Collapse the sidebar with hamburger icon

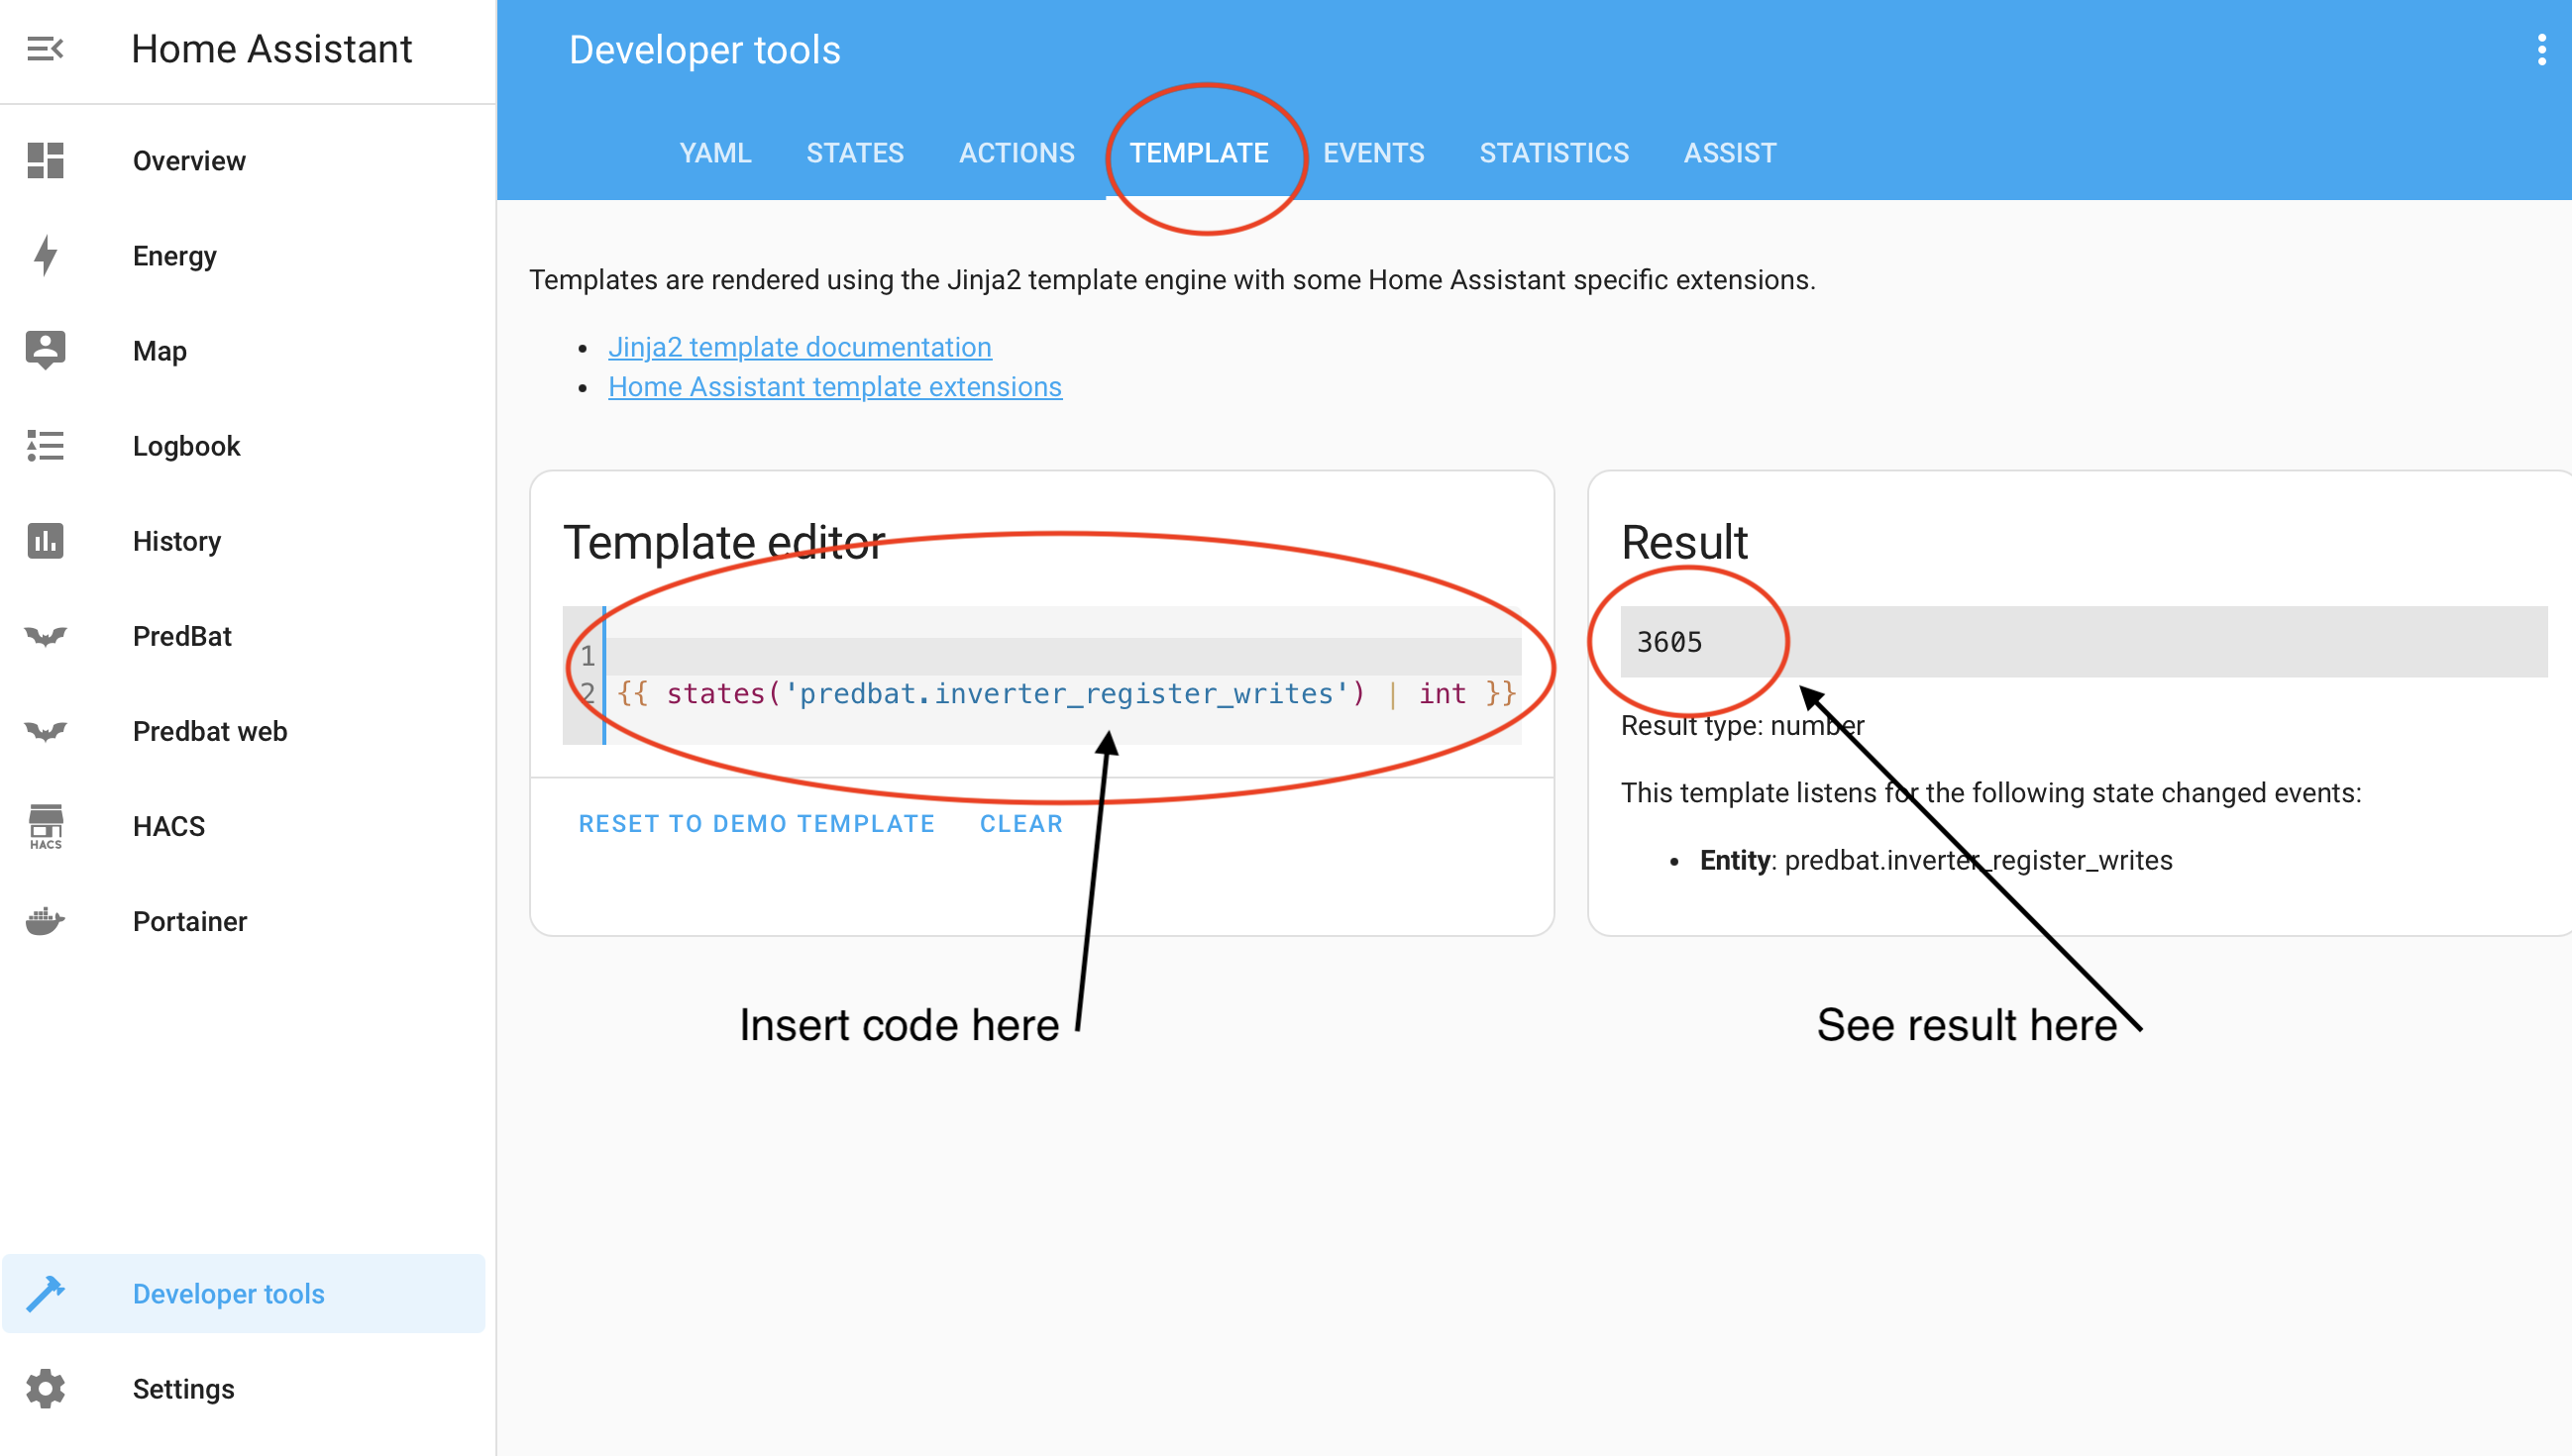45,48
